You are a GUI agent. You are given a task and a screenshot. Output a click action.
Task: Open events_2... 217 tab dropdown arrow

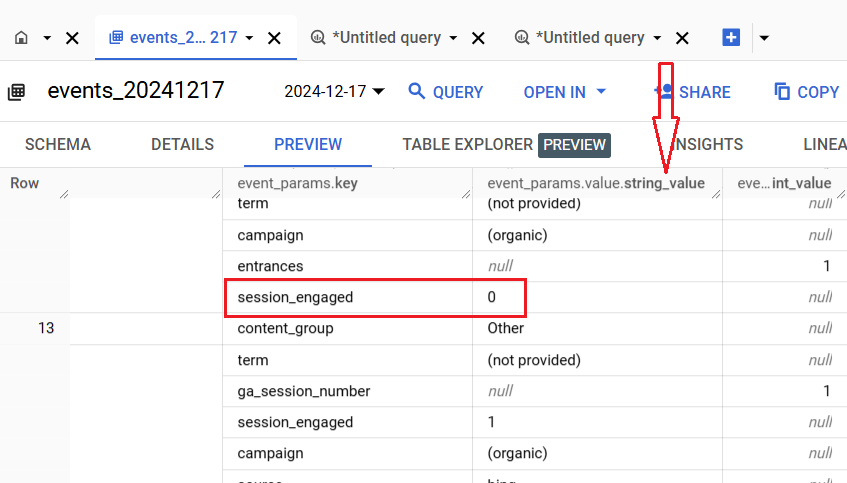point(249,38)
